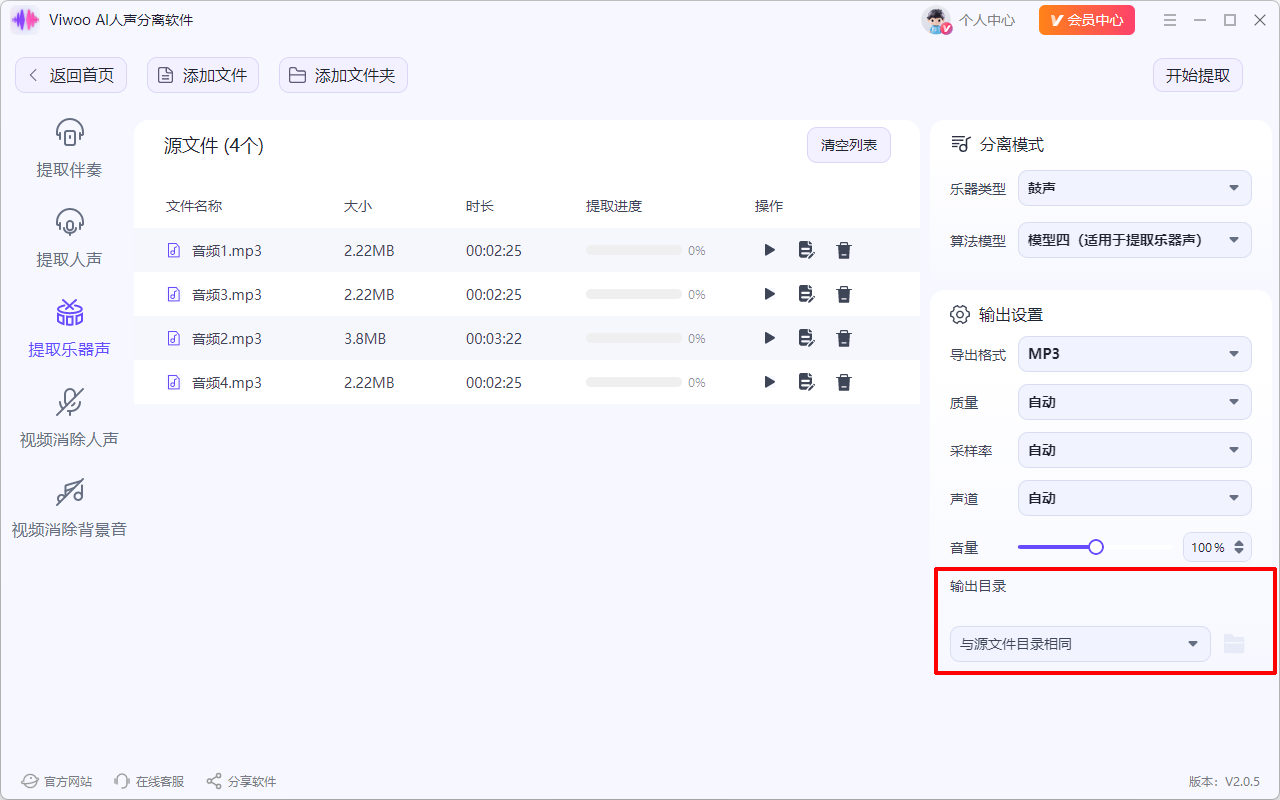Screen dimensions: 1280x800
Task: Delete 音频1.mp3 with trash icon
Action: pyautogui.click(x=844, y=250)
